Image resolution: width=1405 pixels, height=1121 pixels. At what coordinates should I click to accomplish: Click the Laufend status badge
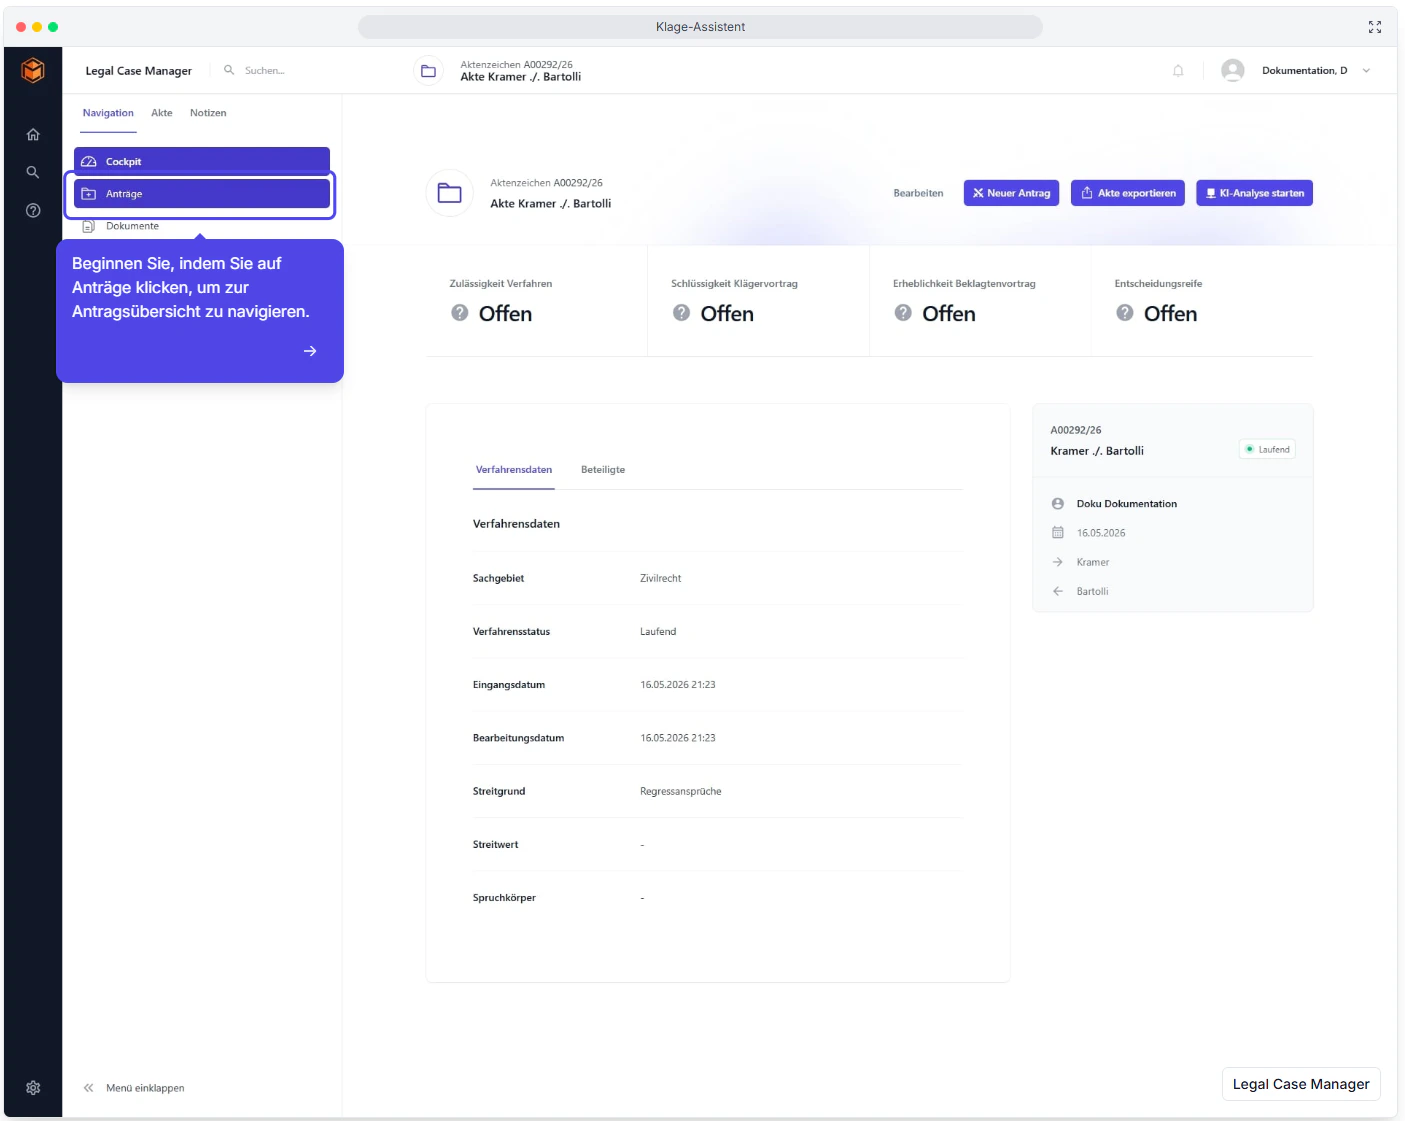[1268, 450]
